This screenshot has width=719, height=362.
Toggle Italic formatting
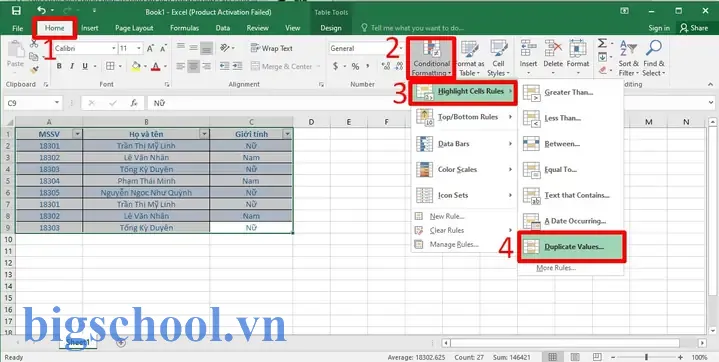click(72, 67)
